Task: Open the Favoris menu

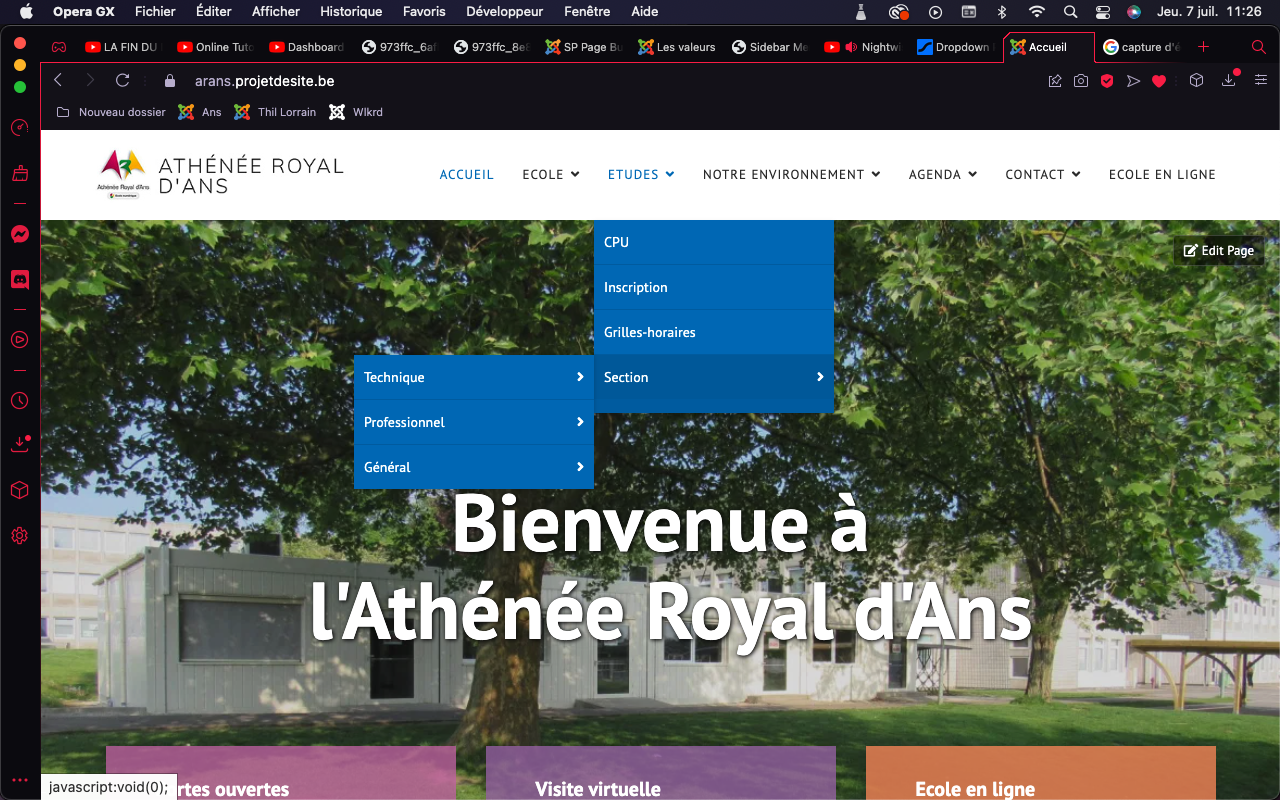Action: (424, 12)
